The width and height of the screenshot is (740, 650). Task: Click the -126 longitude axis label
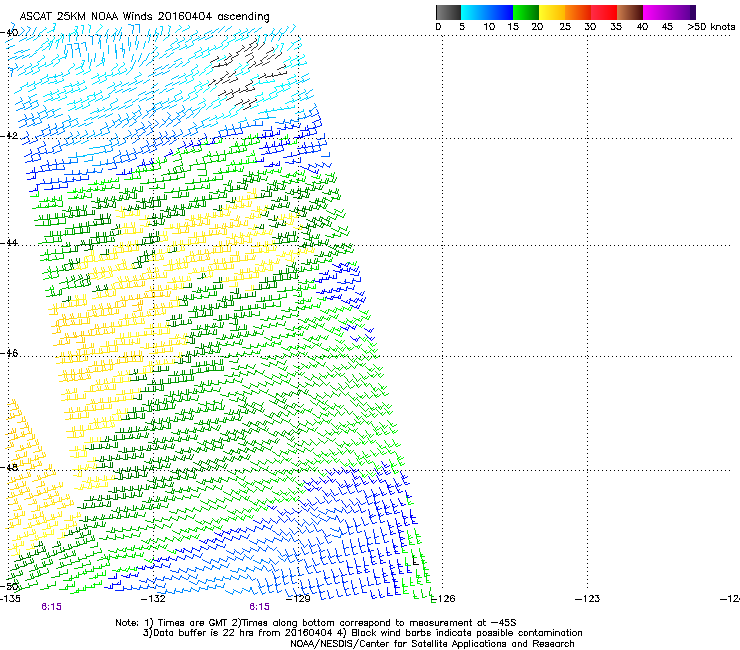(x=444, y=599)
